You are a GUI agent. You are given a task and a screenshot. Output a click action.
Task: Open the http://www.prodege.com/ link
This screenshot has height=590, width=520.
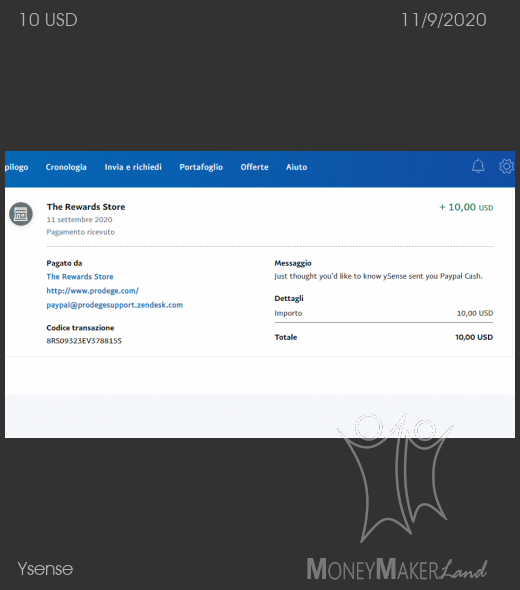click(93, 290)
